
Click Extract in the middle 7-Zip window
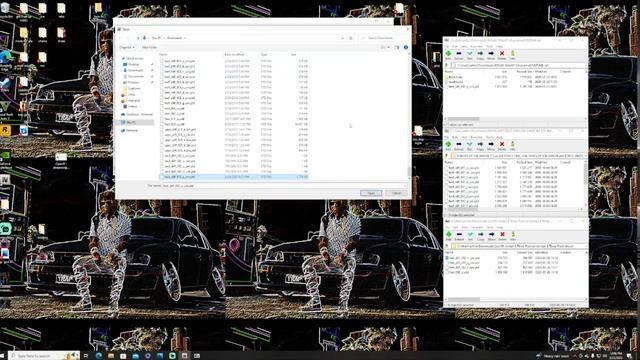[x=459, y=146]
